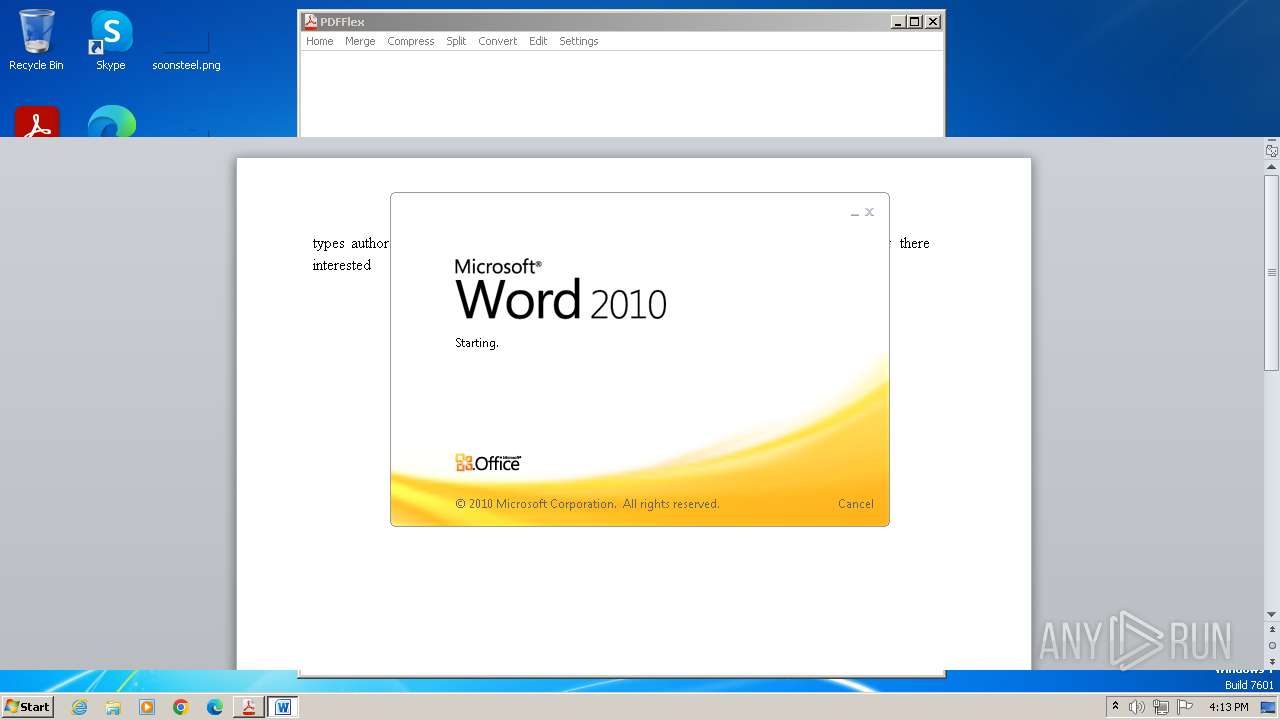Maximize the PDFFlex window
Image resolution: width=1280 pixels, height=720 pixels.
[x=915, y=21]
